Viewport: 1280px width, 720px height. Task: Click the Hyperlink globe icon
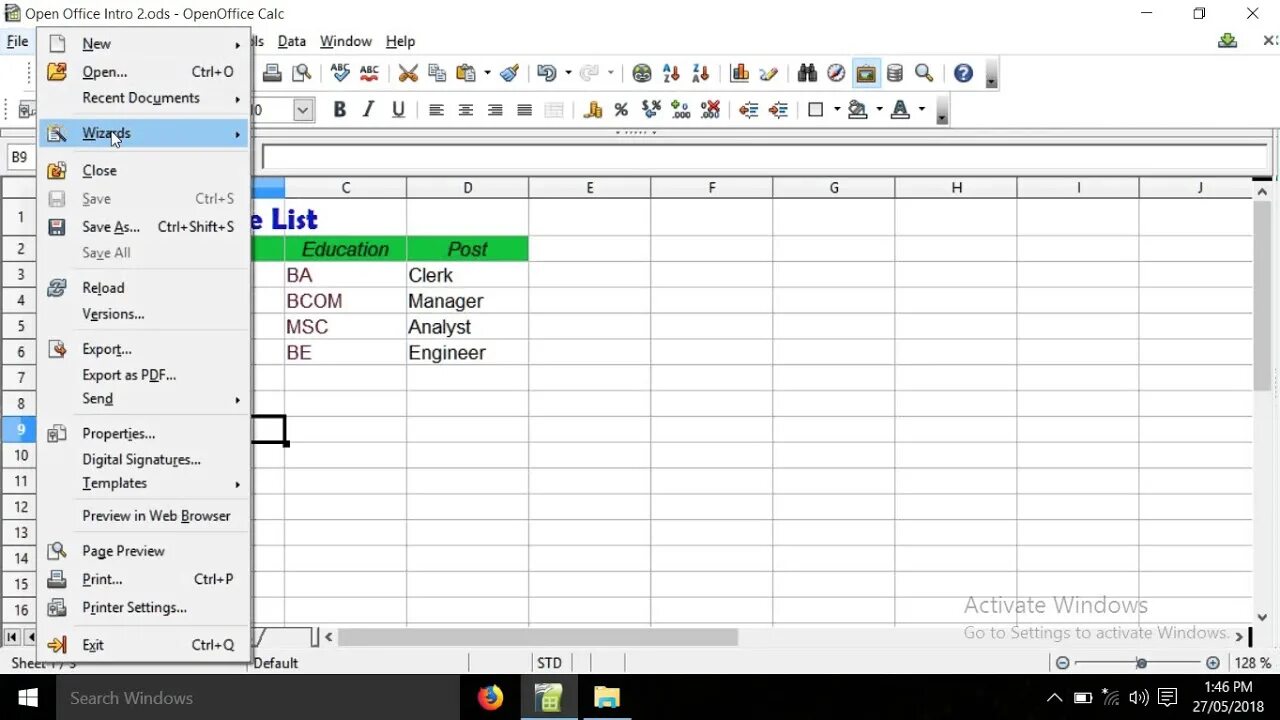pyautogui.click(x=642, y=73)
